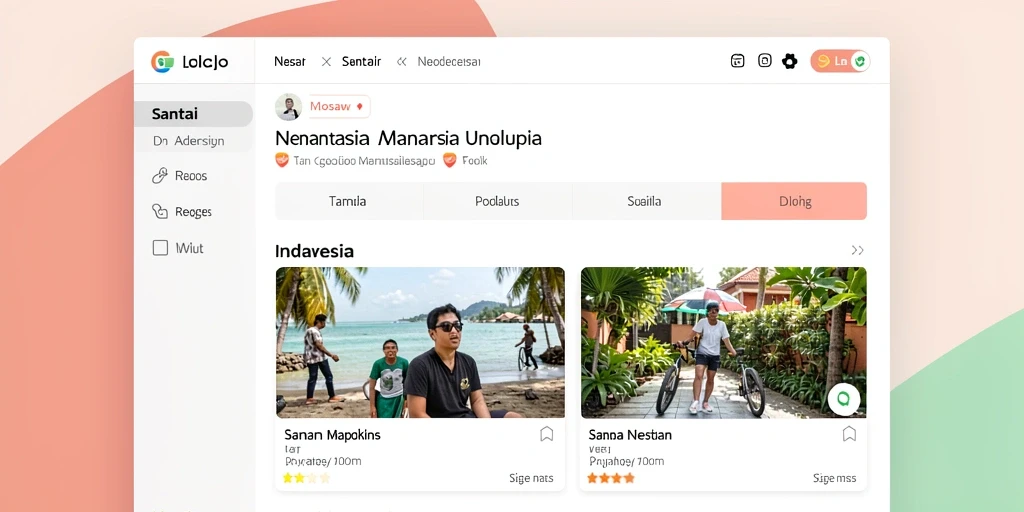
Task: Click the Reoges sidebar icon
Action: pos(159,211)
